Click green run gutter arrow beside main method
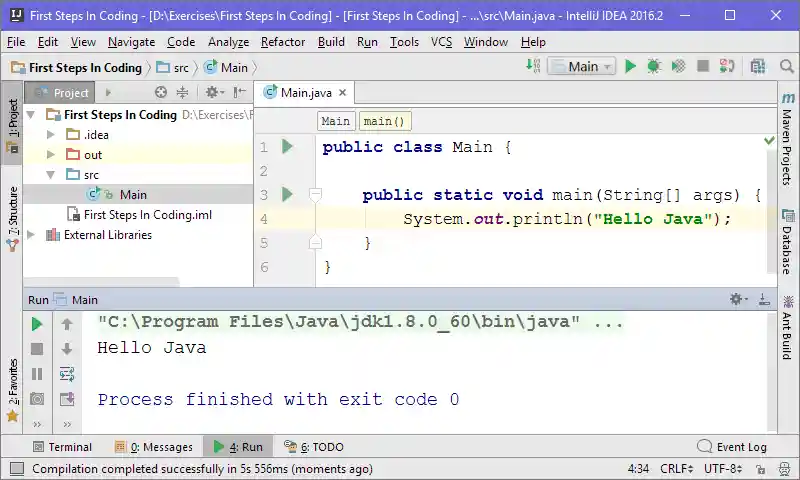This screenshot has height=480, width=800. (x=288, y=195)
